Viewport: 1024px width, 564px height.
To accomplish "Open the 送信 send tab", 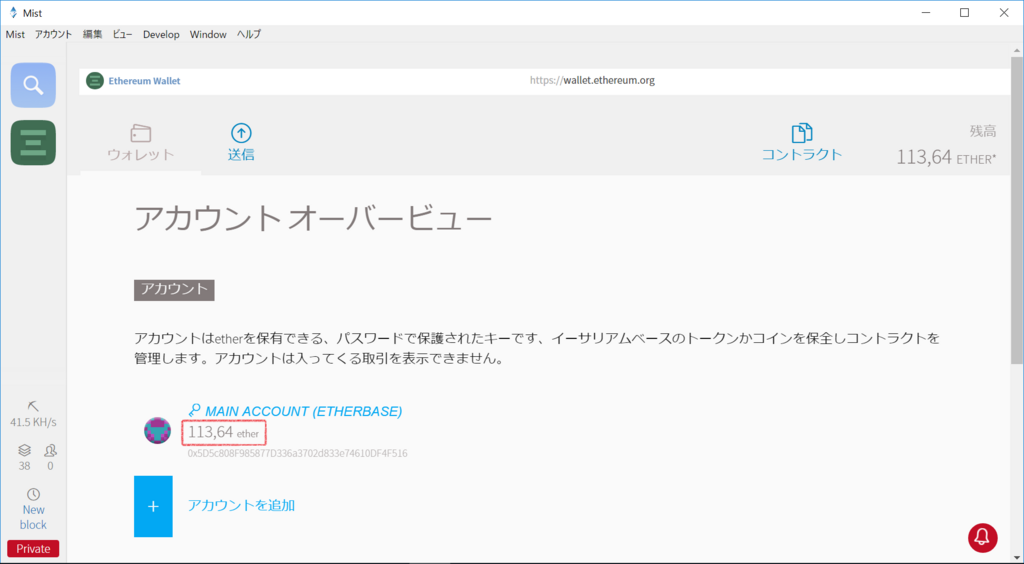I will coord(241,143).
